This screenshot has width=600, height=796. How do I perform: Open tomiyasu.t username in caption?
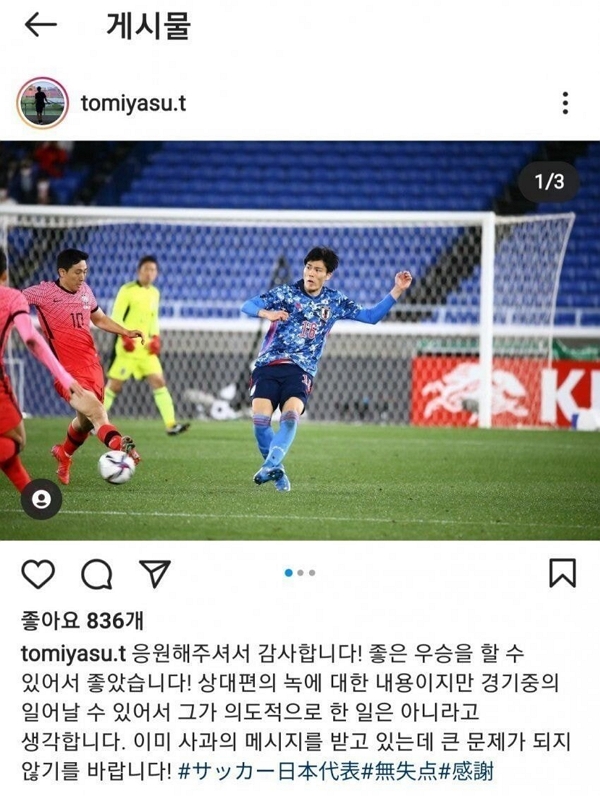[73, 654]
